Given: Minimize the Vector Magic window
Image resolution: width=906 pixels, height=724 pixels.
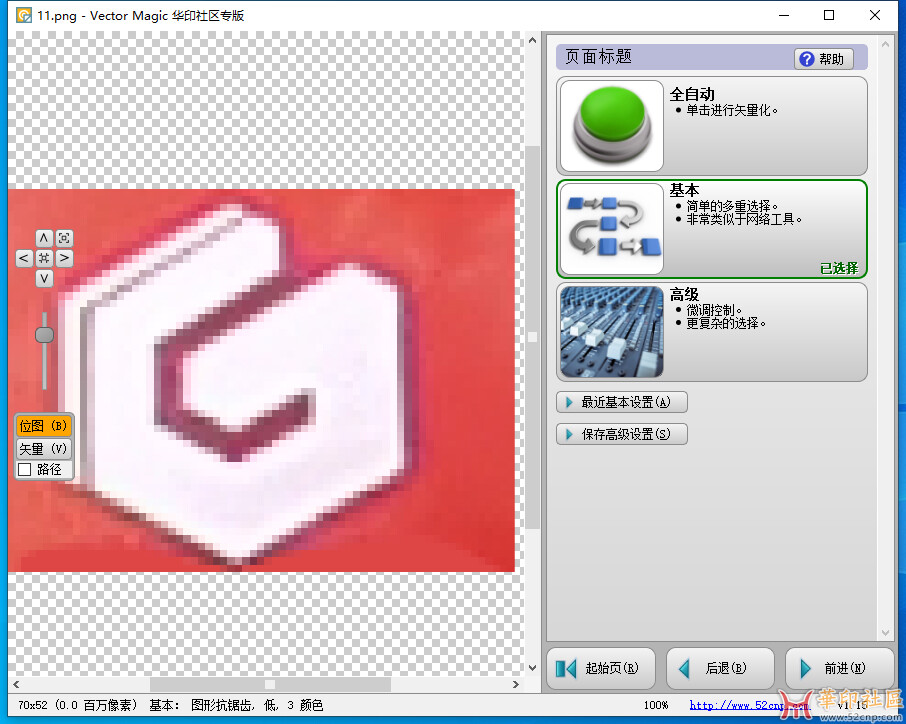Looking at the screenshot, I should (784, 15).
